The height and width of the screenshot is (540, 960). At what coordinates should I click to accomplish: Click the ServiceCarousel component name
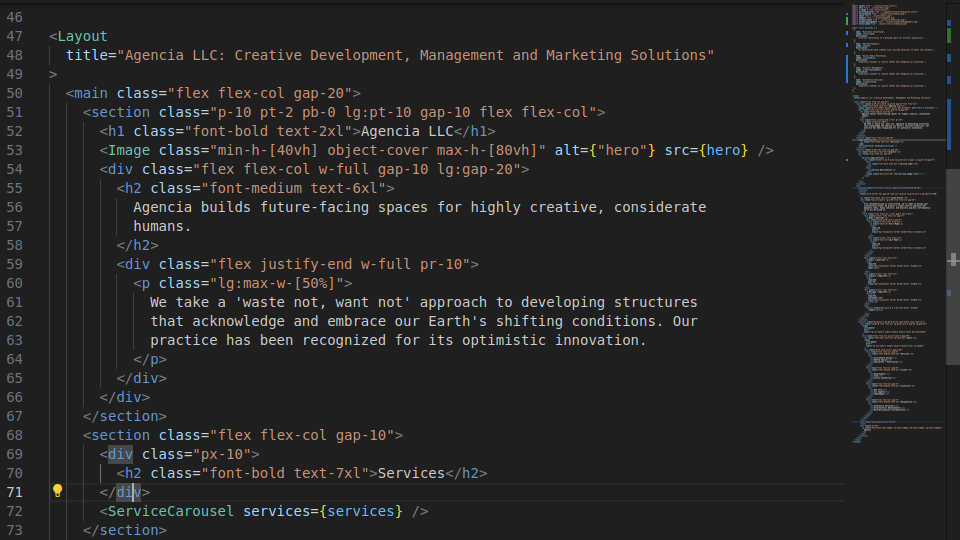tap(171, 511)
